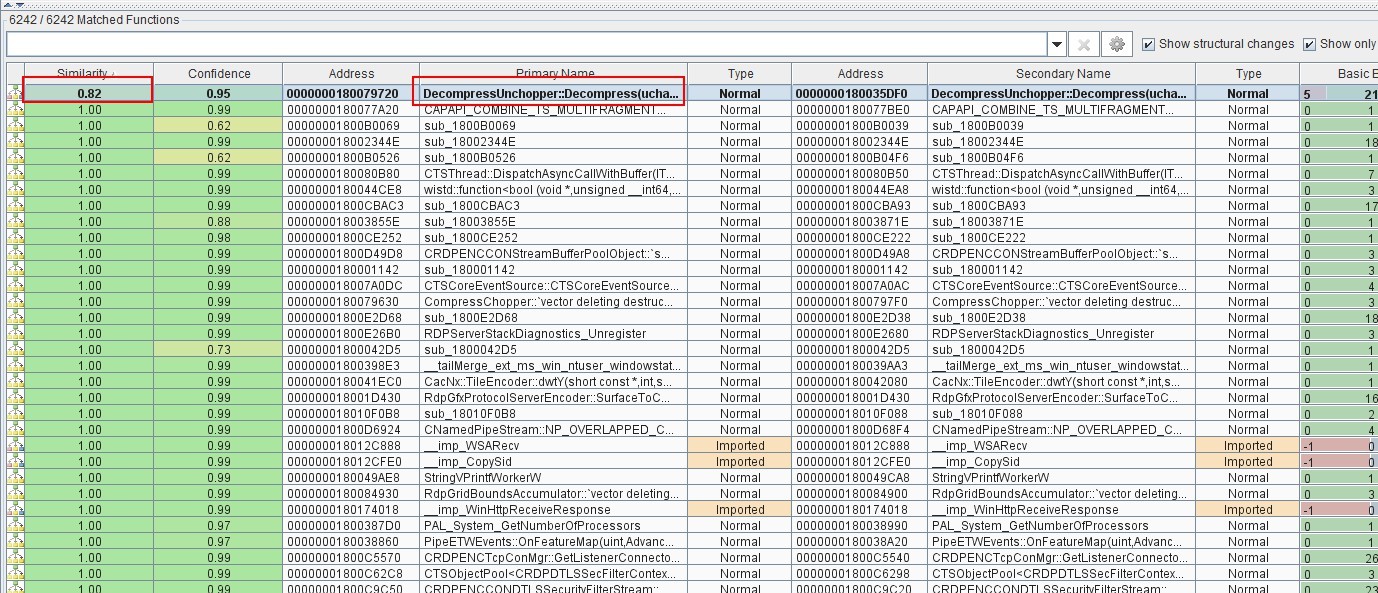Open the filter history dropdown arrow
The width and height of the screenshot is (1378, 593).
tap(1057, 44)
